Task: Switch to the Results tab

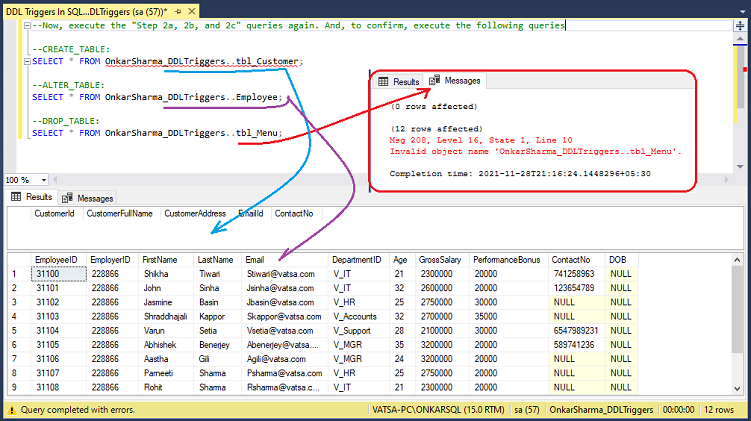Action: tap(32, 197)
